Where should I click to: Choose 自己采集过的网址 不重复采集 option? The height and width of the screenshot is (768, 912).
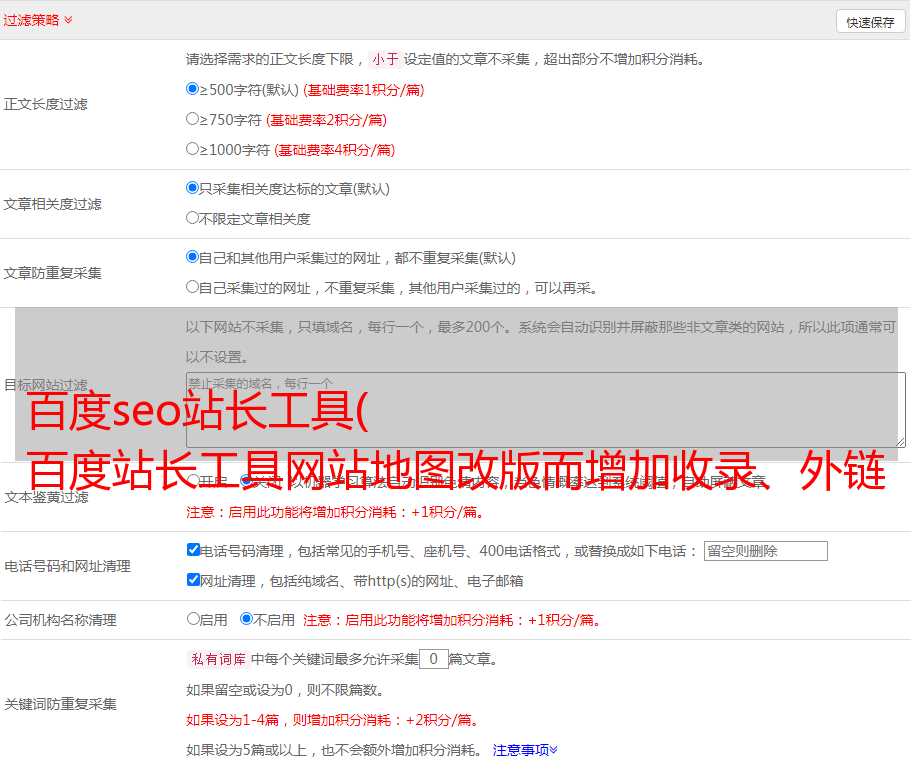point(193,287)
